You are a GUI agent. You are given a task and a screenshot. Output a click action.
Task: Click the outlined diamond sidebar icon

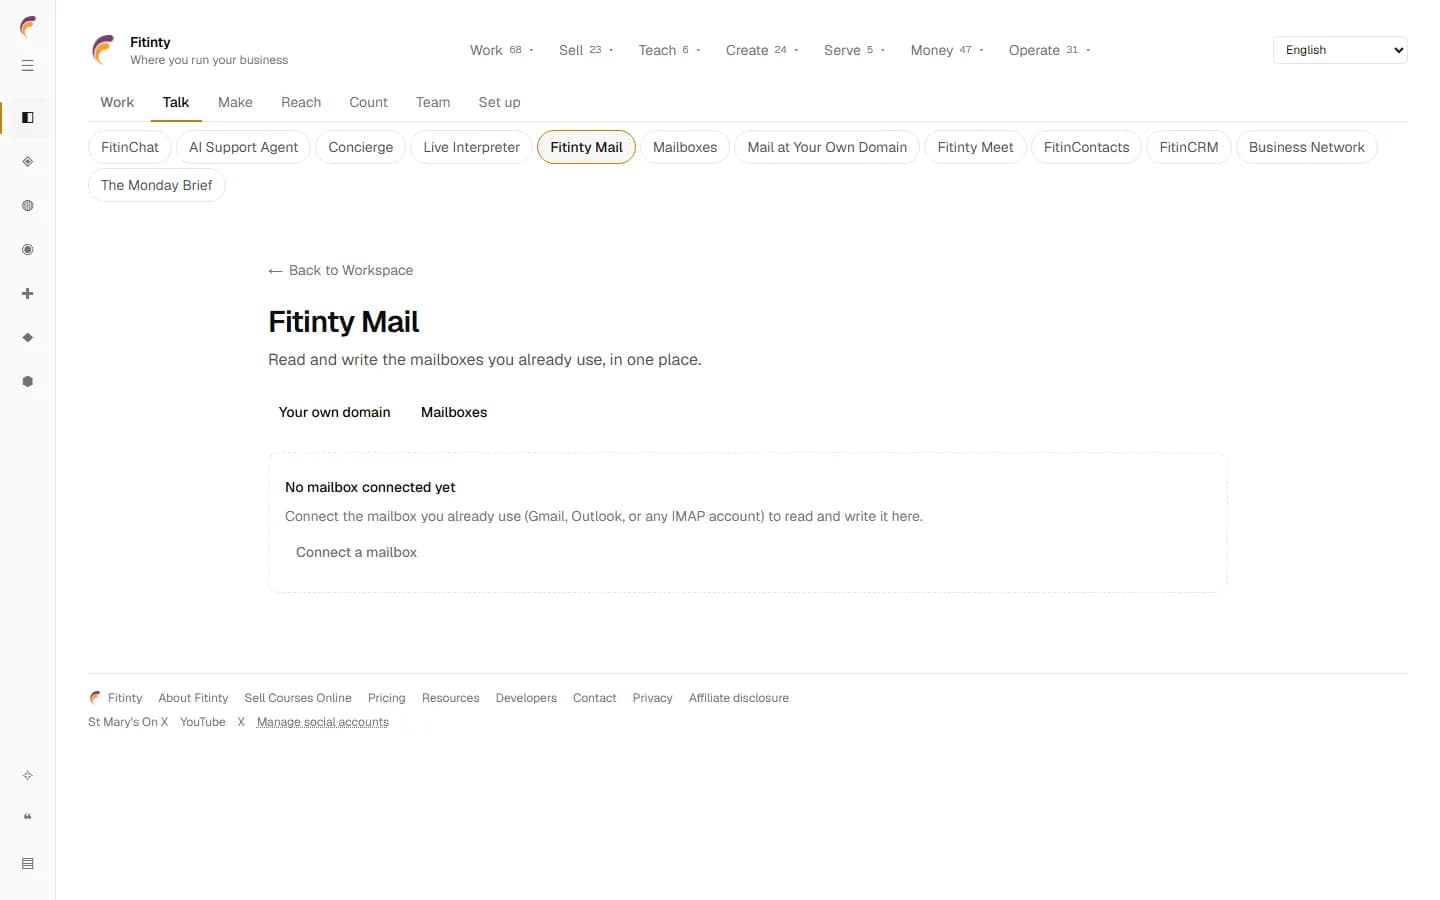pos(28,162)
